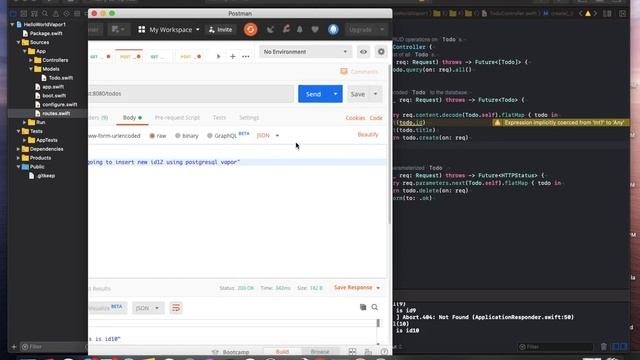Open the response JSON format dropdown

(148, 308)
